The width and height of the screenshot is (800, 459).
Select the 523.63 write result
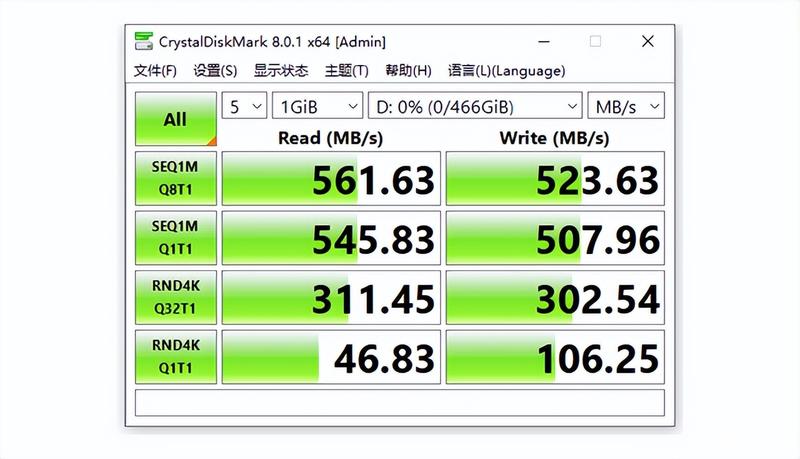[x=555, y=178]
